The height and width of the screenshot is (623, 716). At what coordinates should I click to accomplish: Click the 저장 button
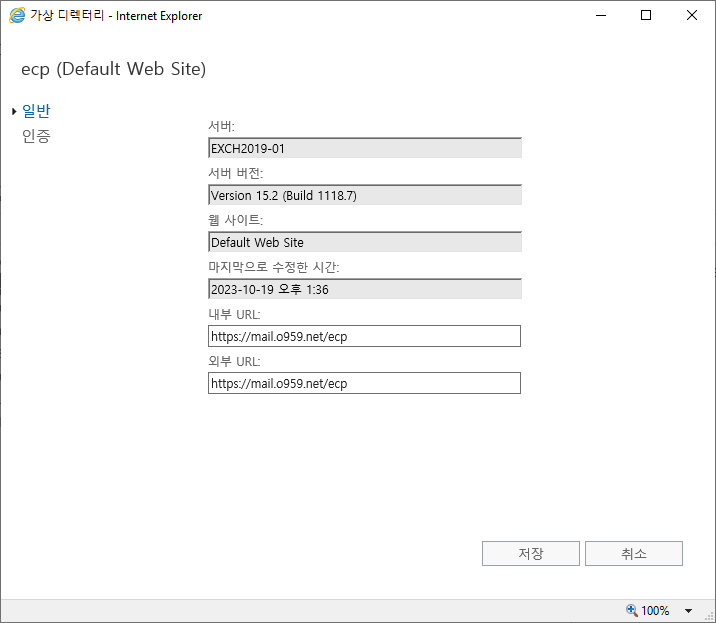point(531,554)
